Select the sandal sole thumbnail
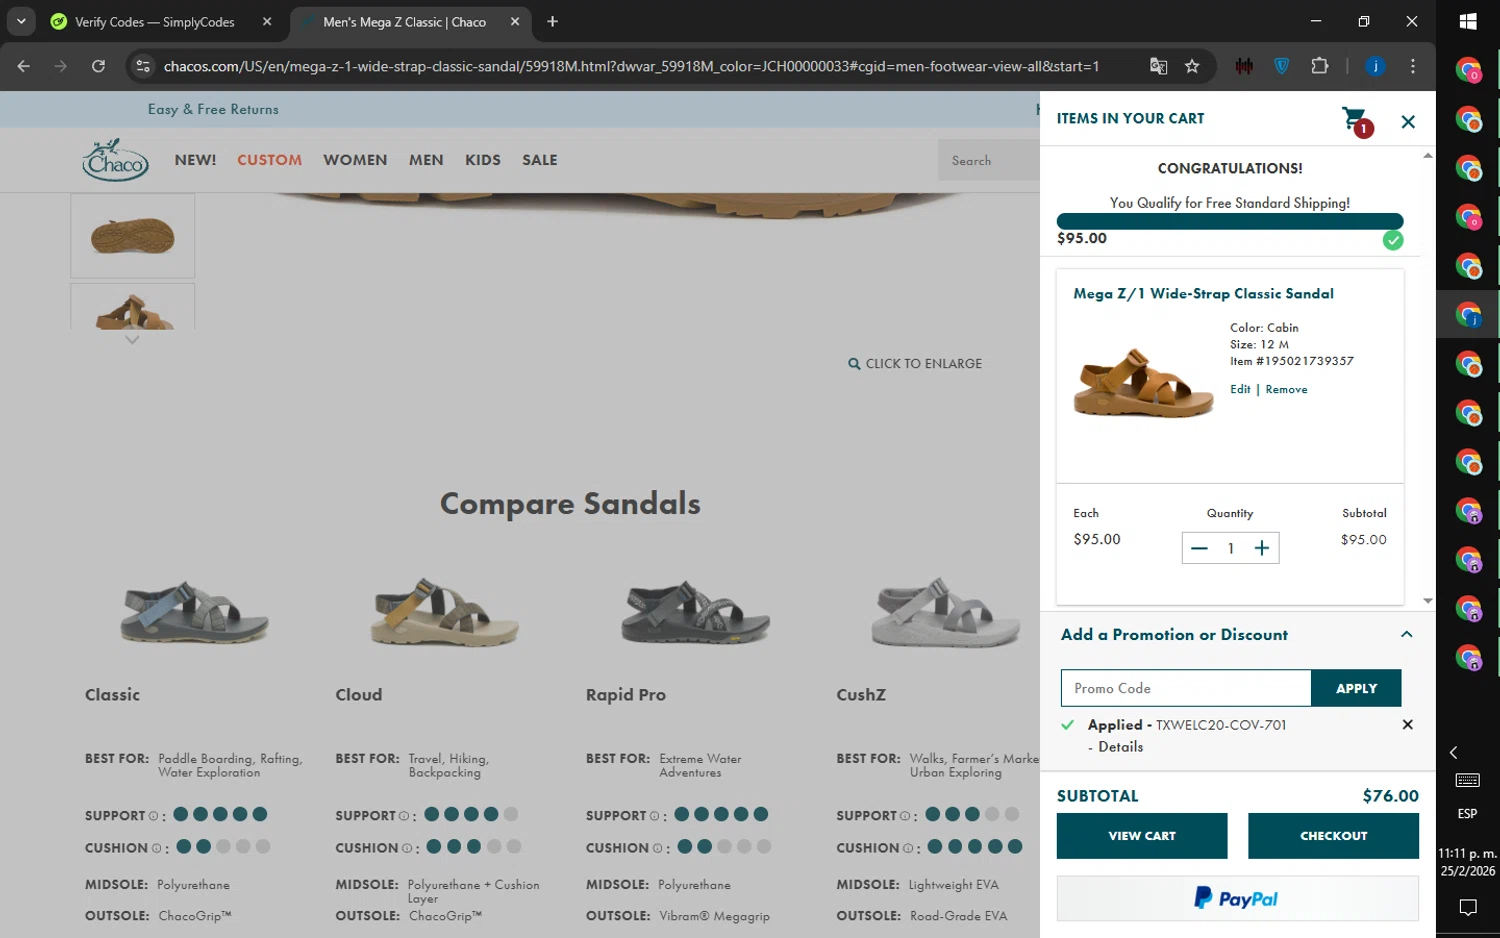 tap(132, 236)
